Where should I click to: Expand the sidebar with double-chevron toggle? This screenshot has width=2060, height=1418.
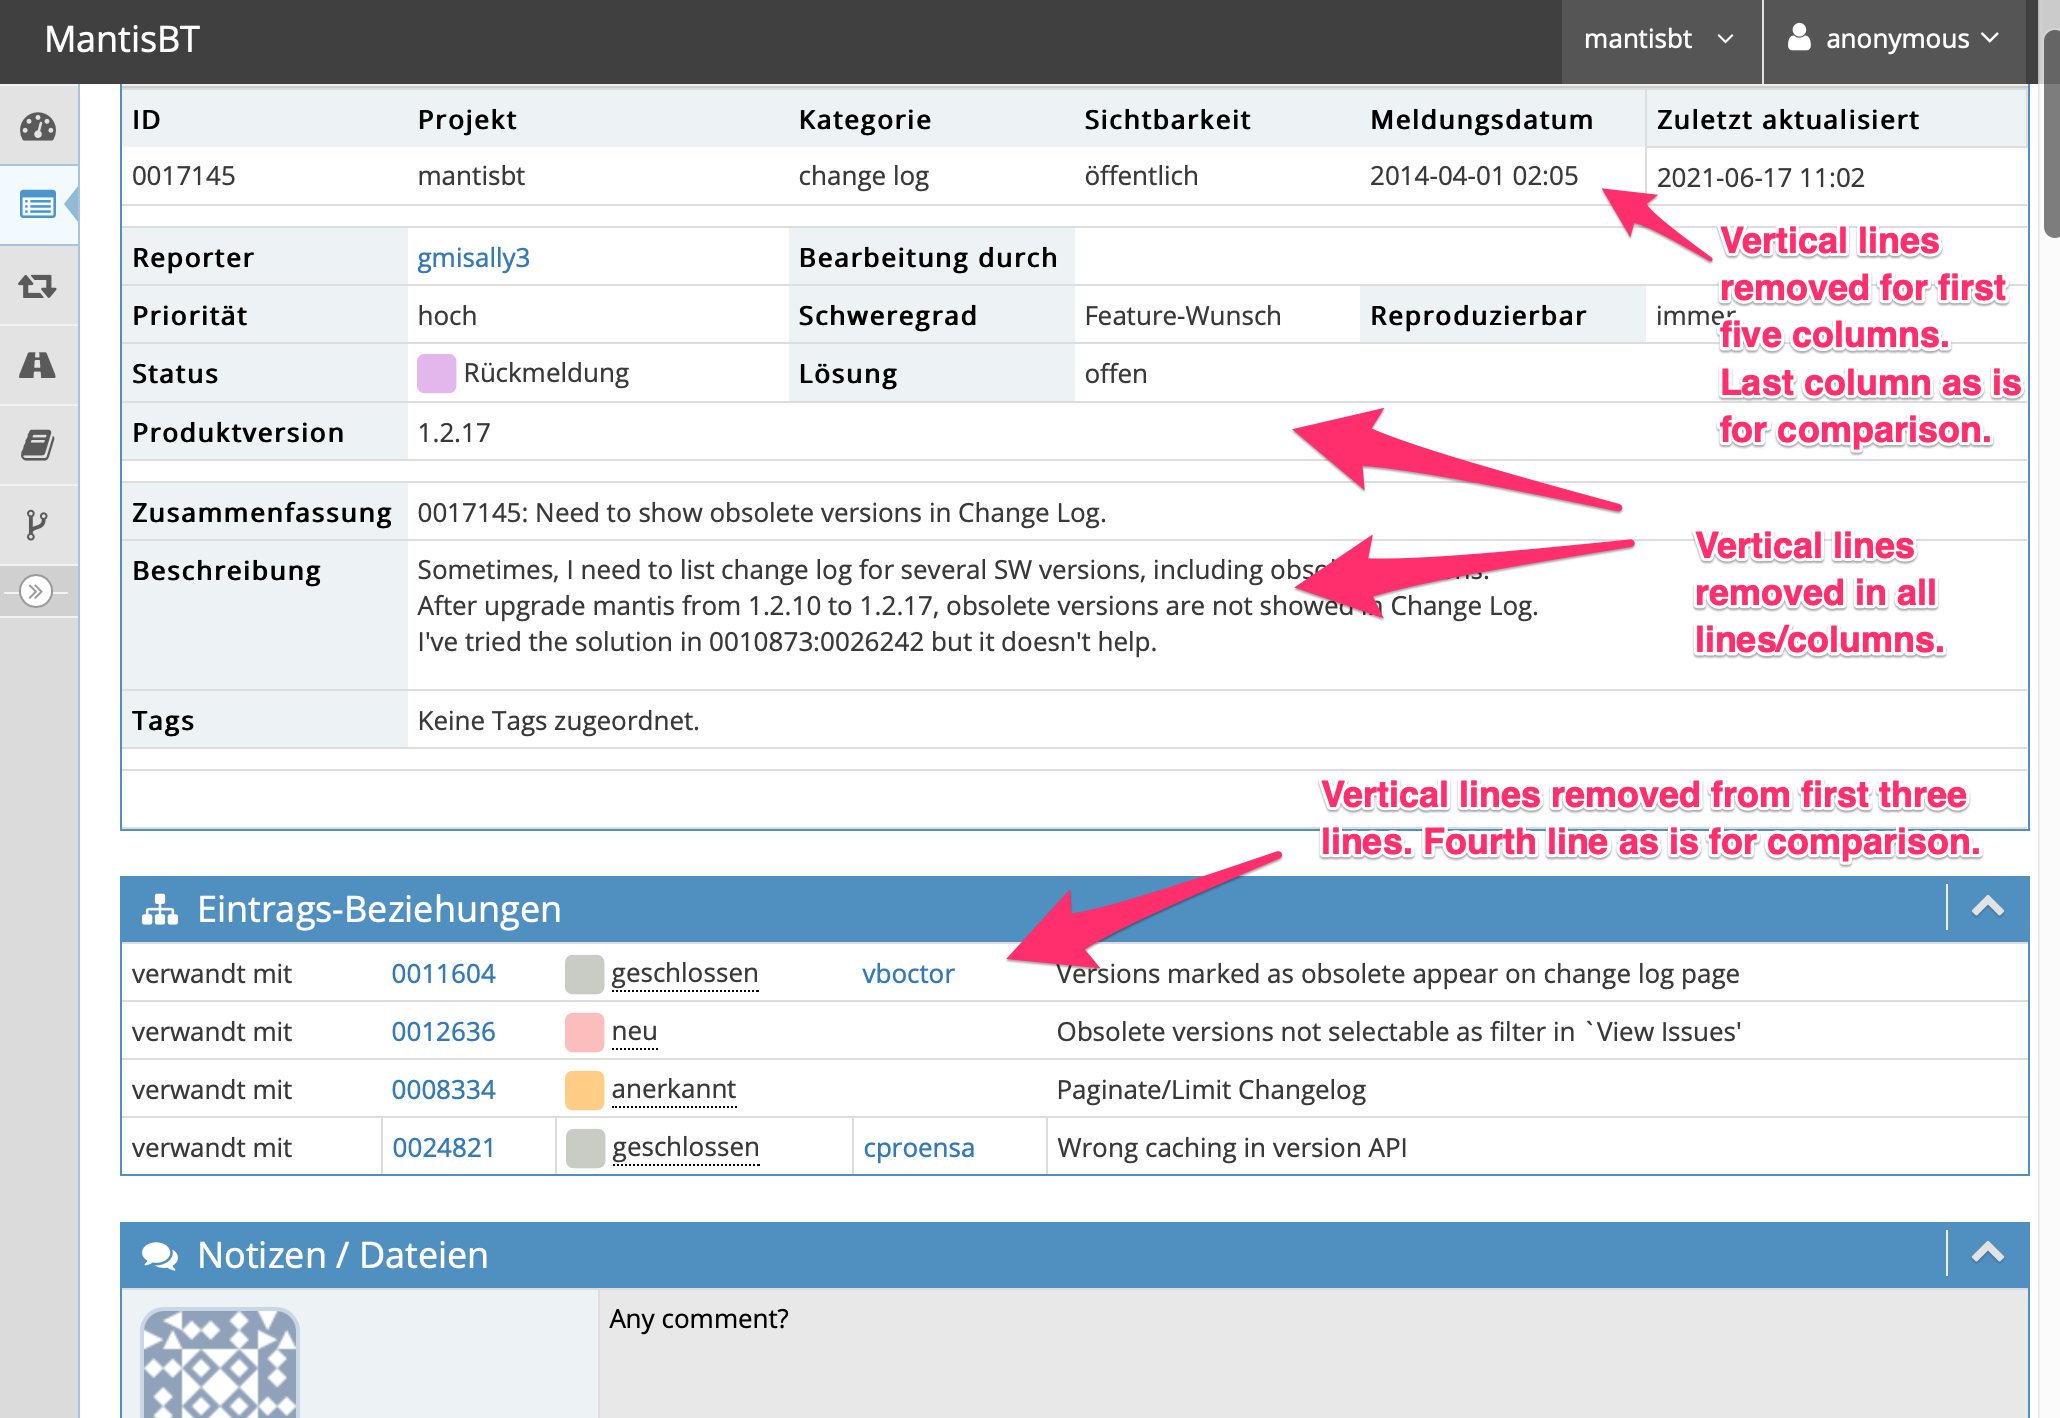click(36, 591)
